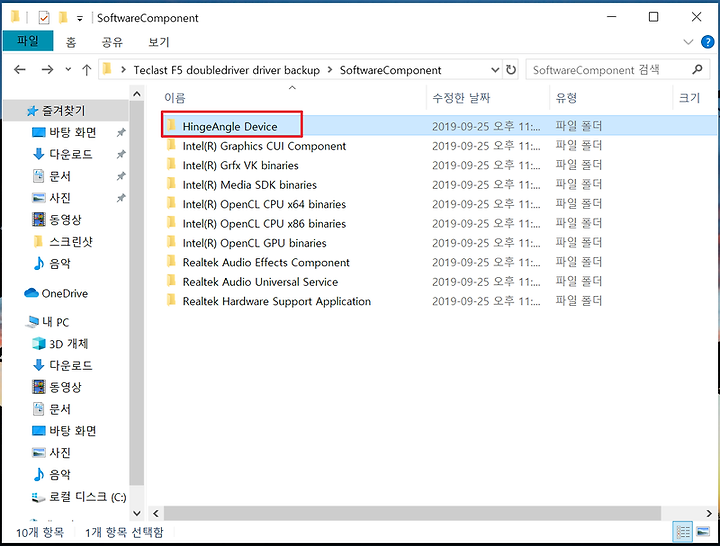Image resolution: width=720 pixels, height=546 pixels.
Task: Click the properties checkmark icon in title bar
Action: [44, 18]
